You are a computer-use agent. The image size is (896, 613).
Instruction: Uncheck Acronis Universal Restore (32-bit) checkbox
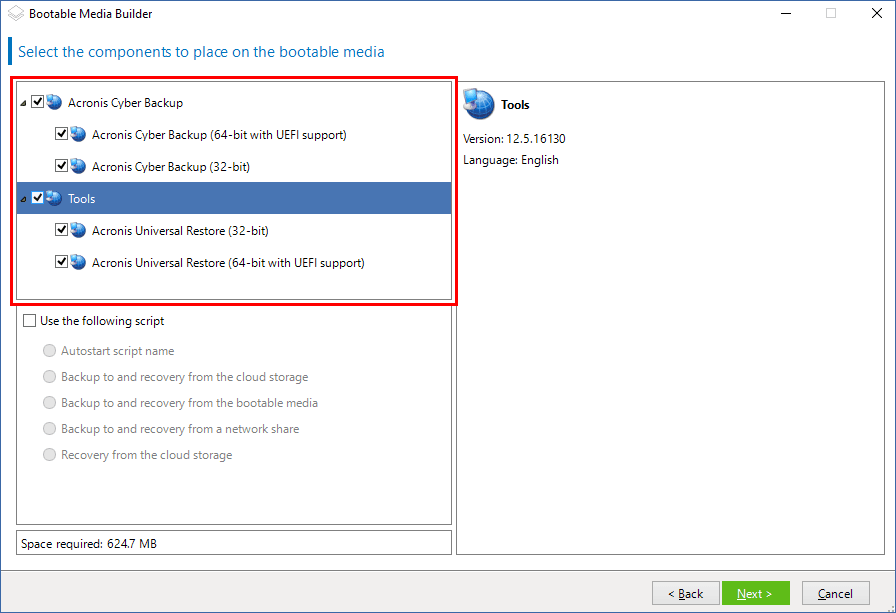(x=62, y=230)
